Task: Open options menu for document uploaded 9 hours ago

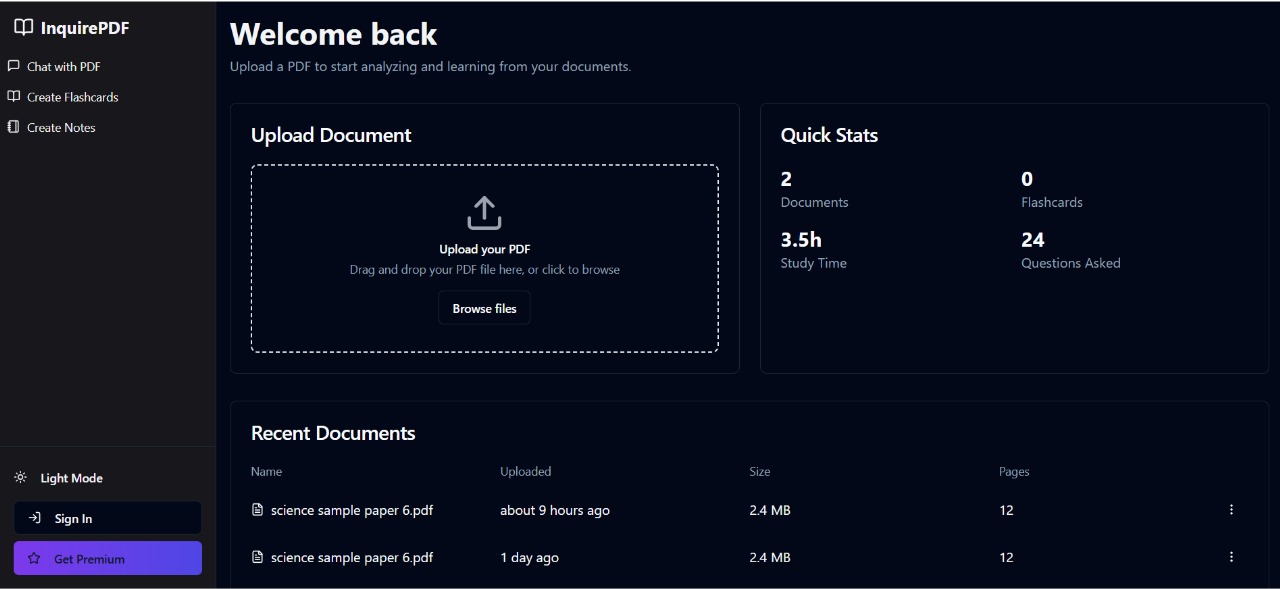Action: tap(1231, 510)
